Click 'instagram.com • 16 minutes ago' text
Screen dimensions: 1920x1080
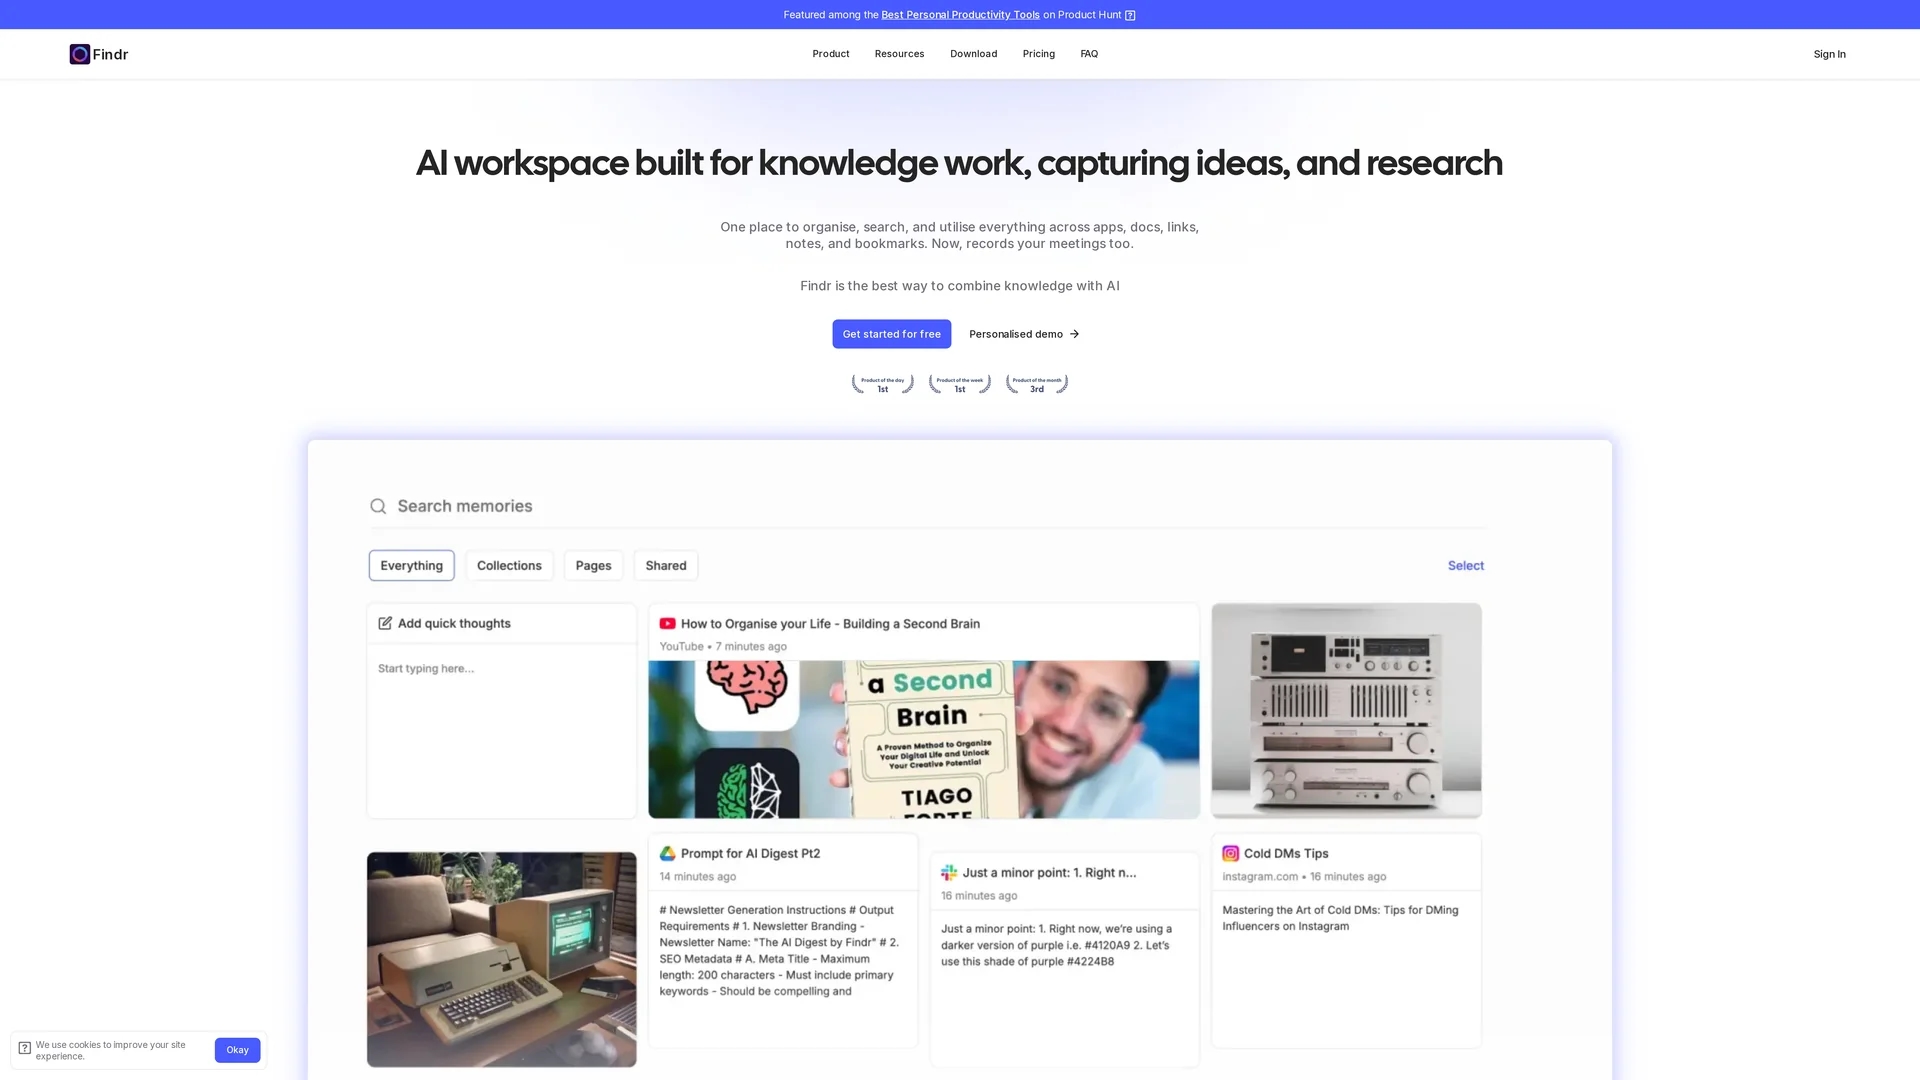pyautogui.click(x=1304, y=876)
